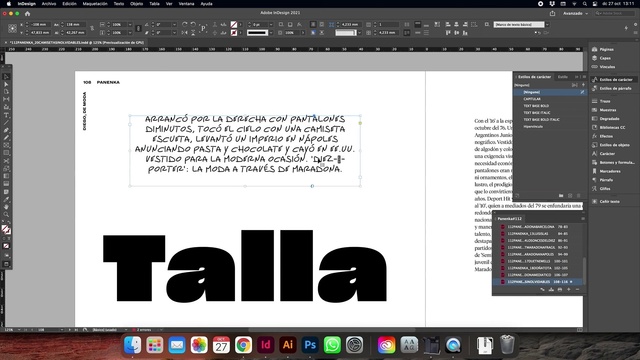Open Avanzado workspace switcher
This screenshot has width=640, height=360.
point(576,13)
